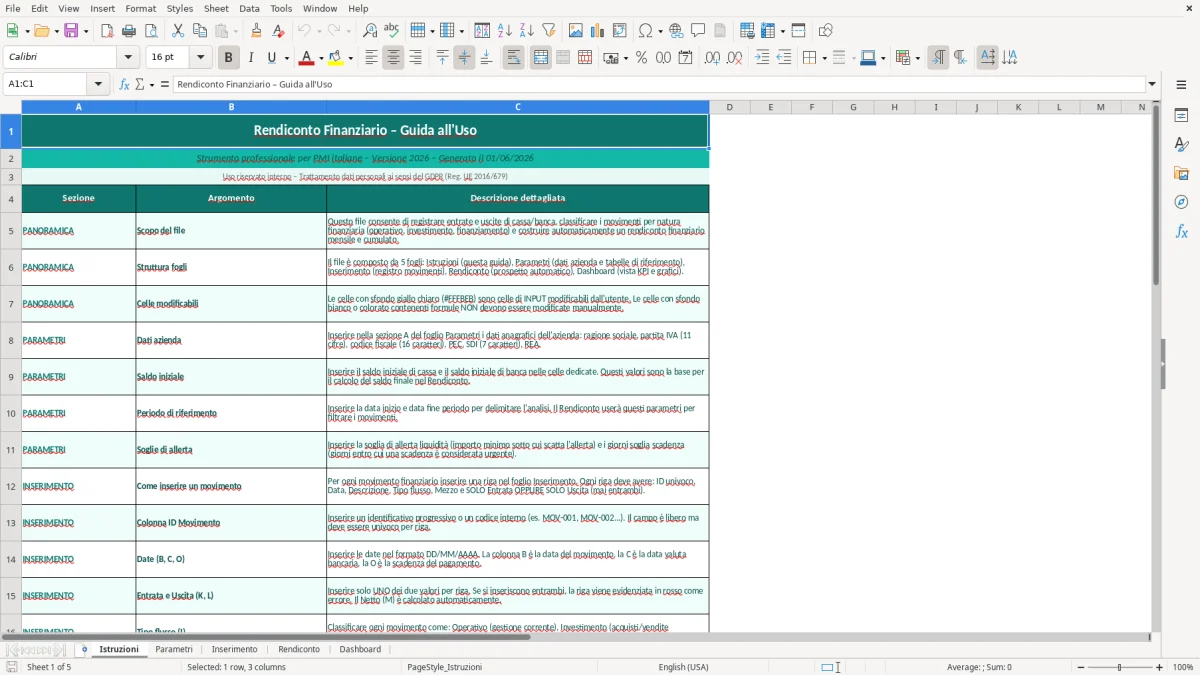
Task: Open the sidebar Gallery deck
Action: 1181,173
